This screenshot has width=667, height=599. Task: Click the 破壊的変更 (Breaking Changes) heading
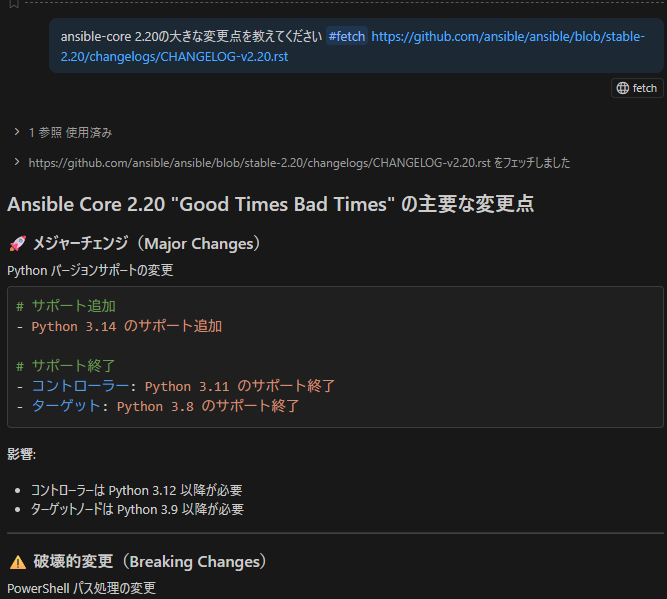(150, 562)
